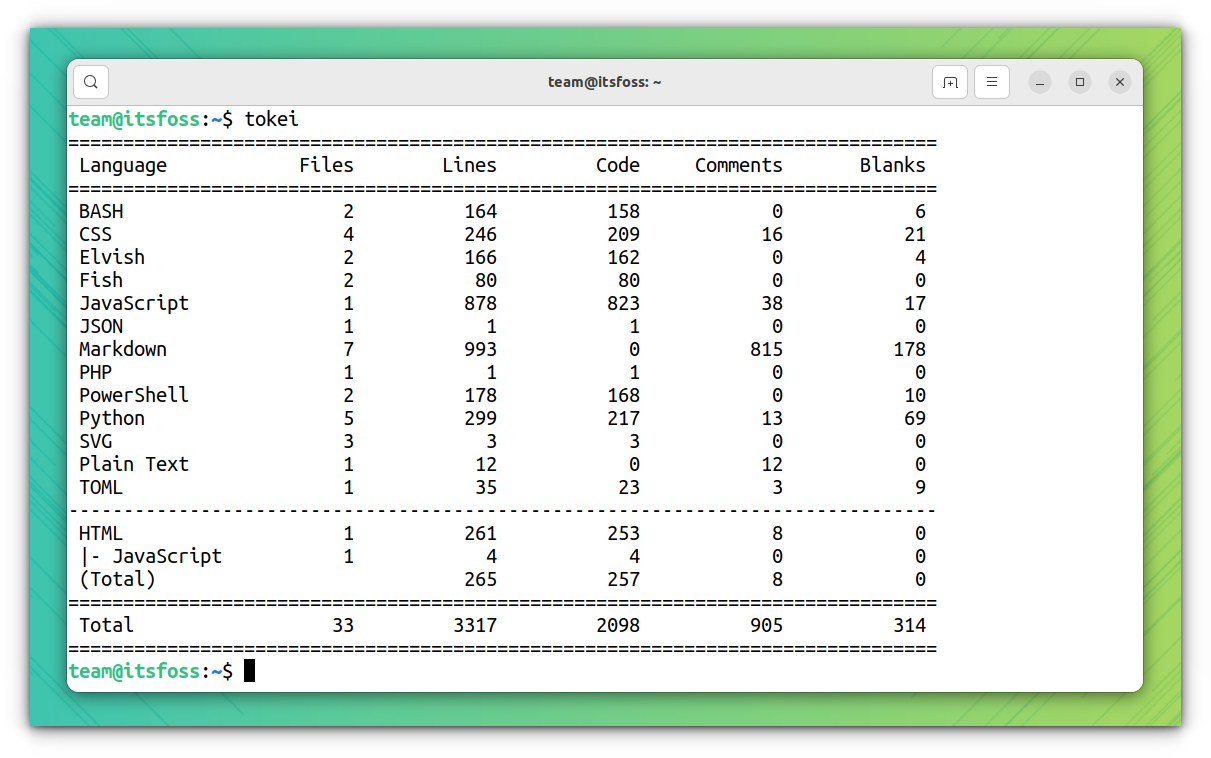Viewport: 1211px width, 758px height.
Task: Click the Blanks column header
Action: (x=892, y=164)
